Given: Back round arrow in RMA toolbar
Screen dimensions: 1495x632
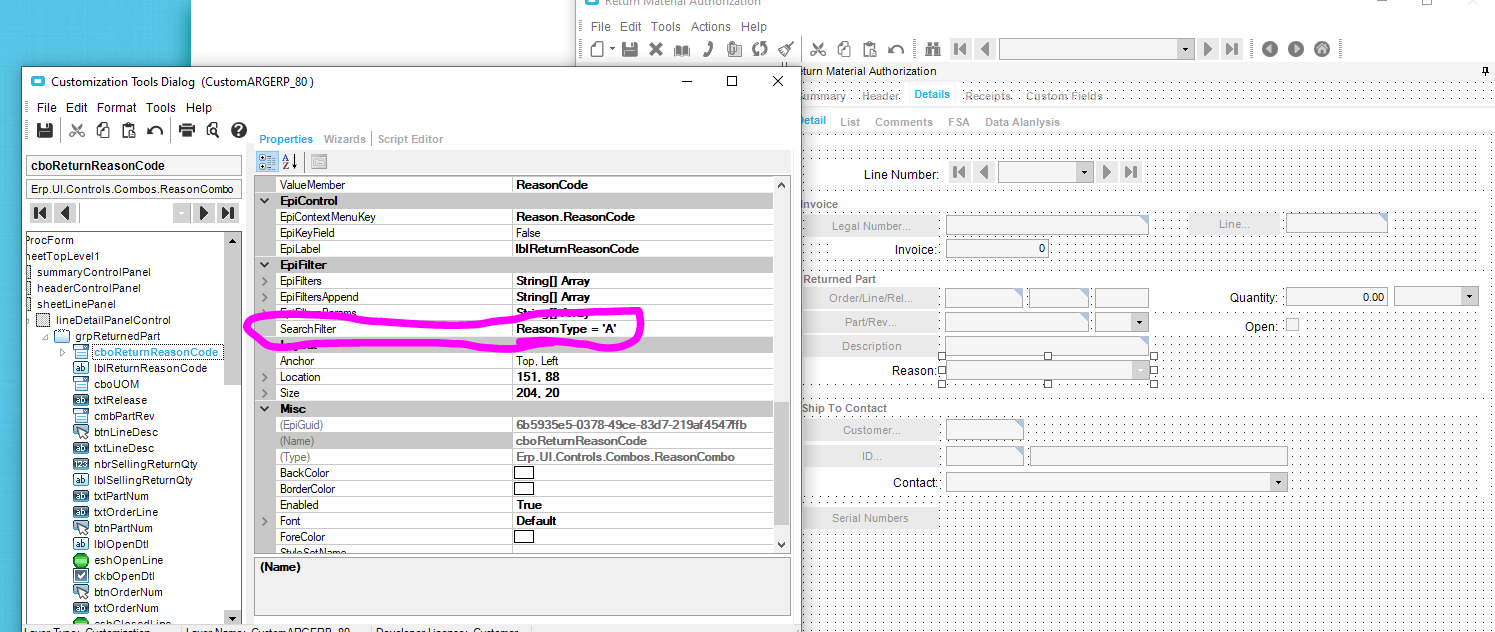Looking at the screenshot, I should tap(1270, 49).
